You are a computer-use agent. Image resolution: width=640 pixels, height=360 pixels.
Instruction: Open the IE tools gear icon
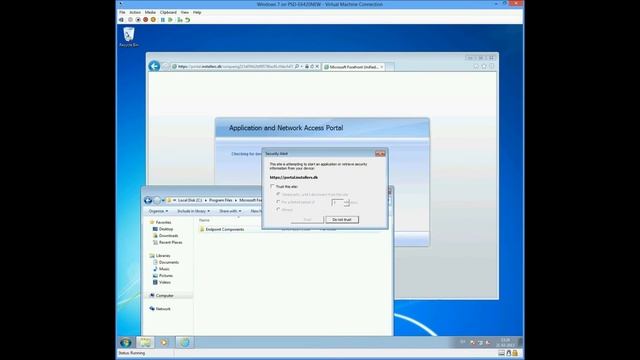[492, 66]
